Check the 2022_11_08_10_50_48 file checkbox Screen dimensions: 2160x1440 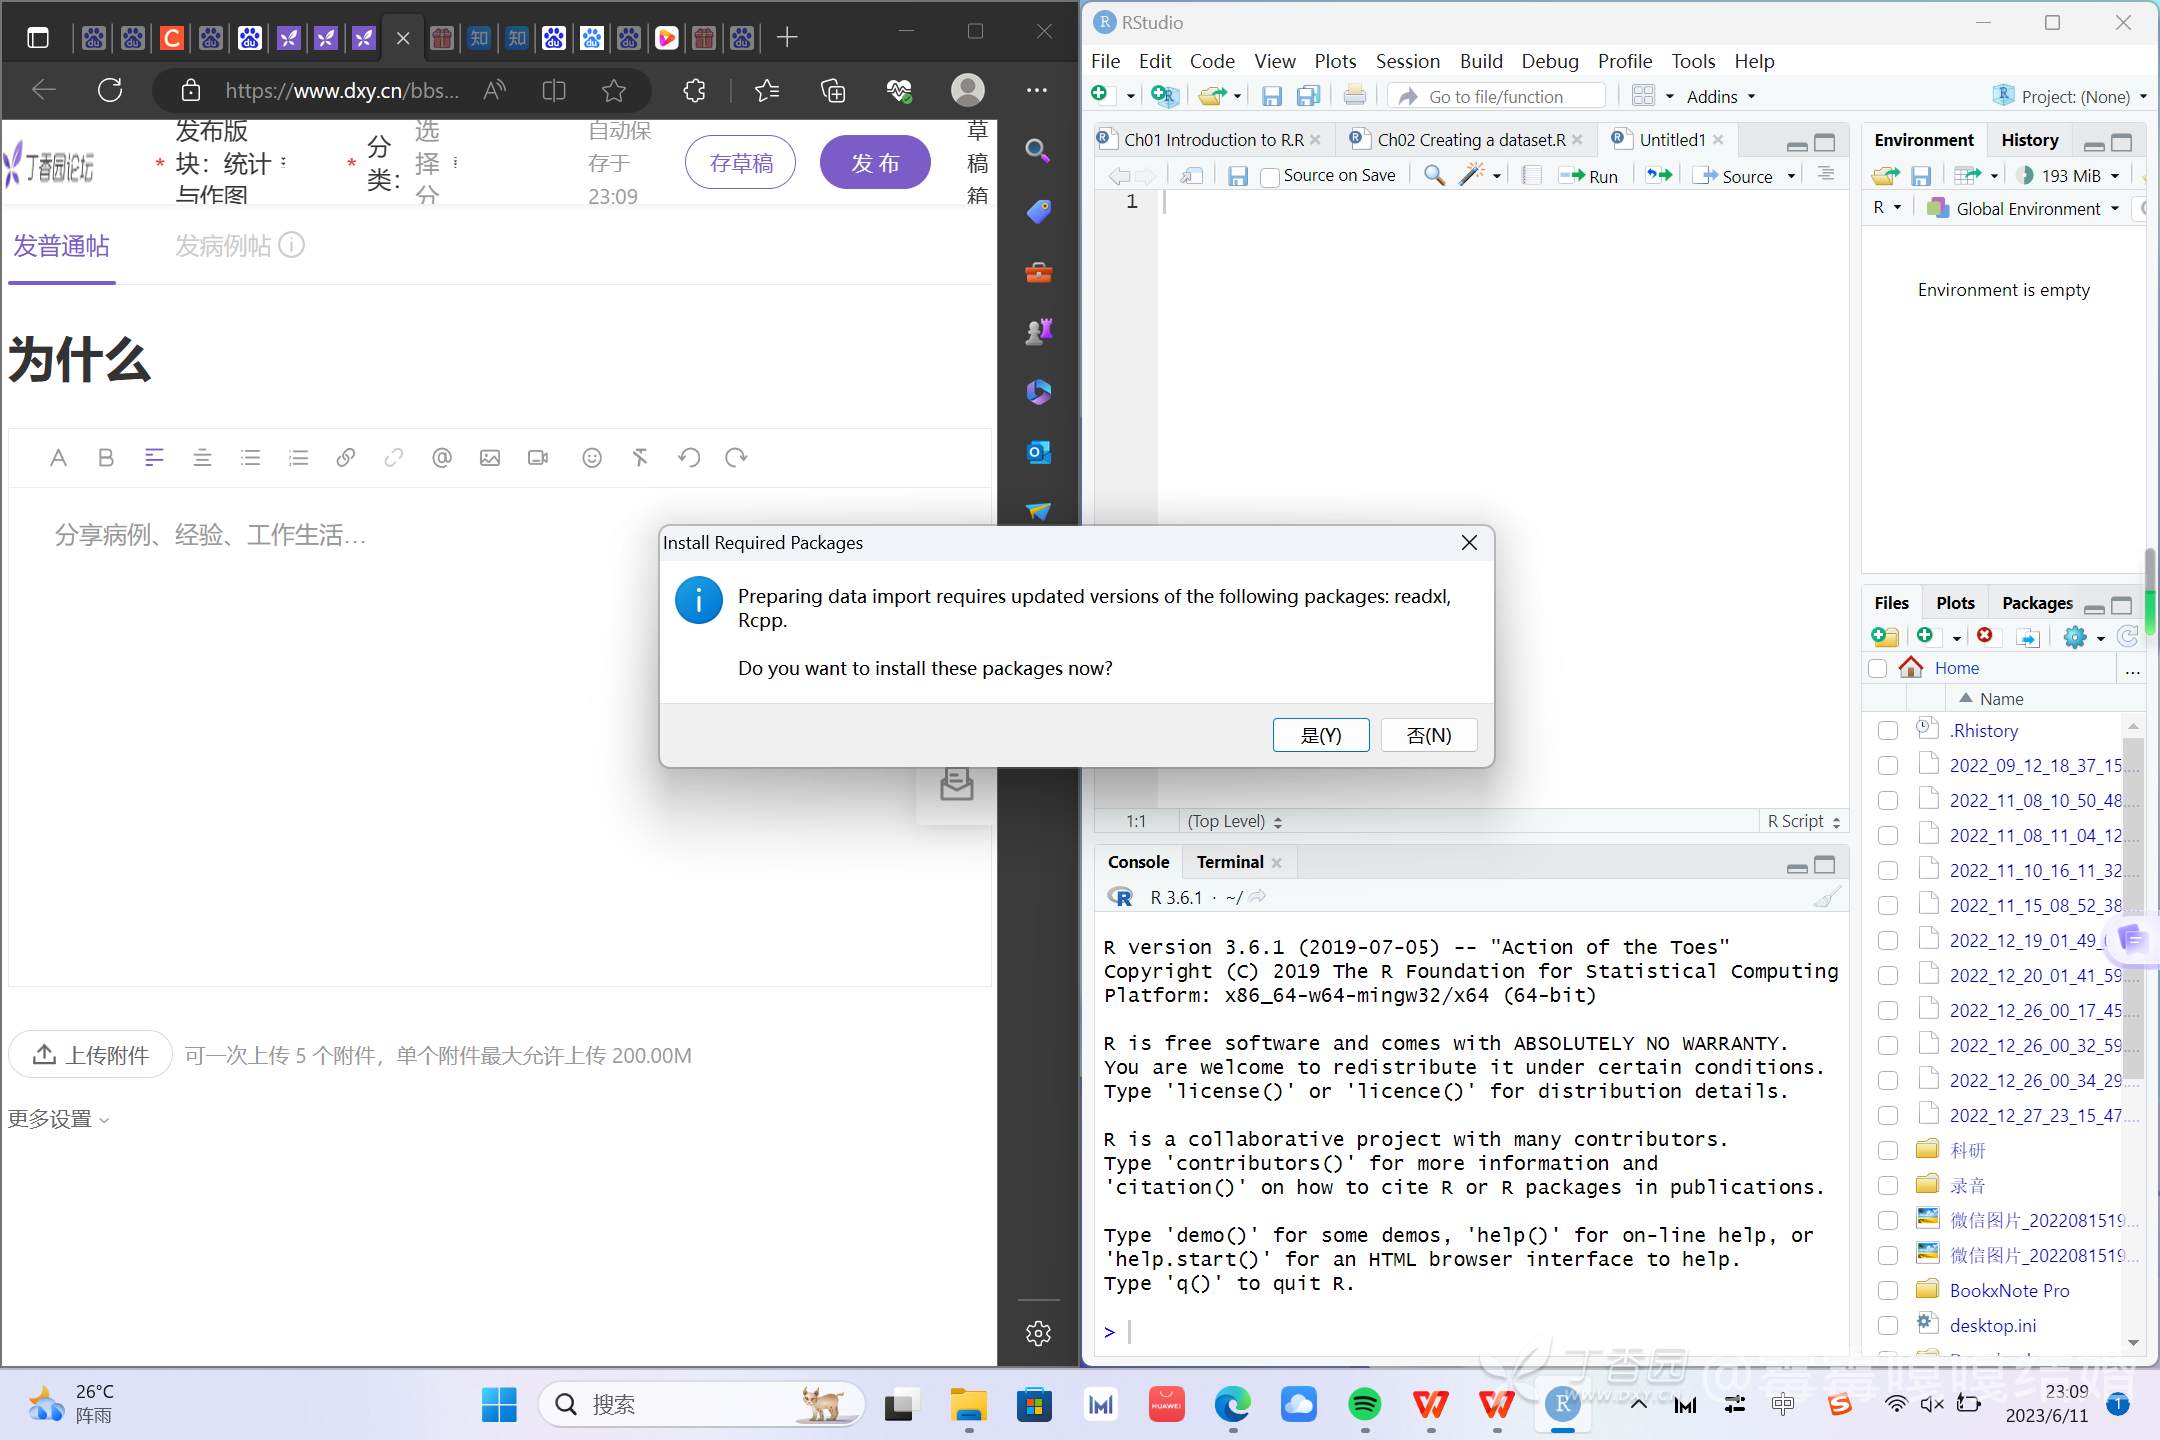pyautogui.click(x=1888, y=801)
